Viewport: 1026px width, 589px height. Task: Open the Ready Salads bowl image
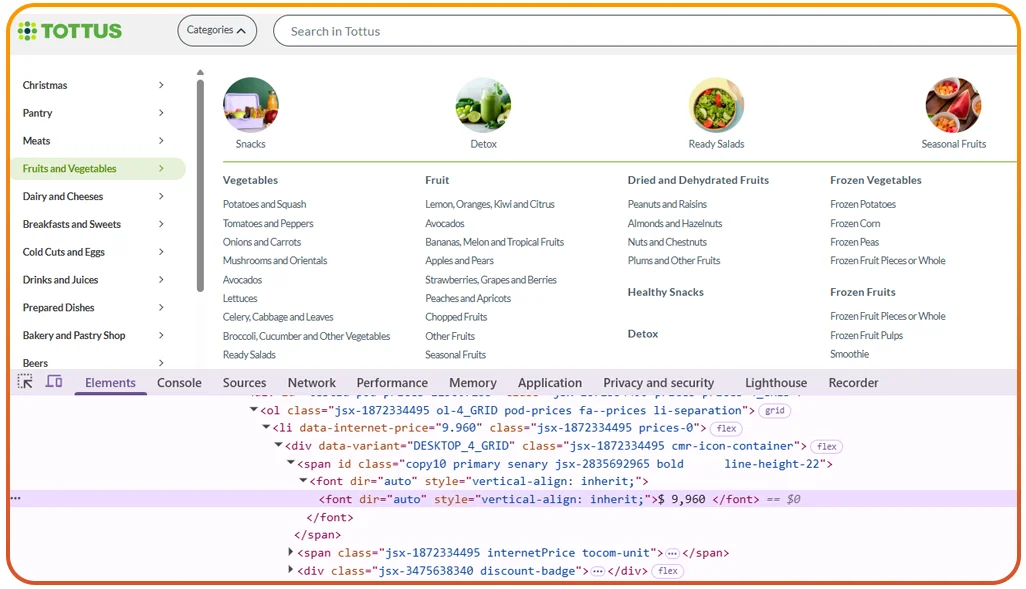716,105
